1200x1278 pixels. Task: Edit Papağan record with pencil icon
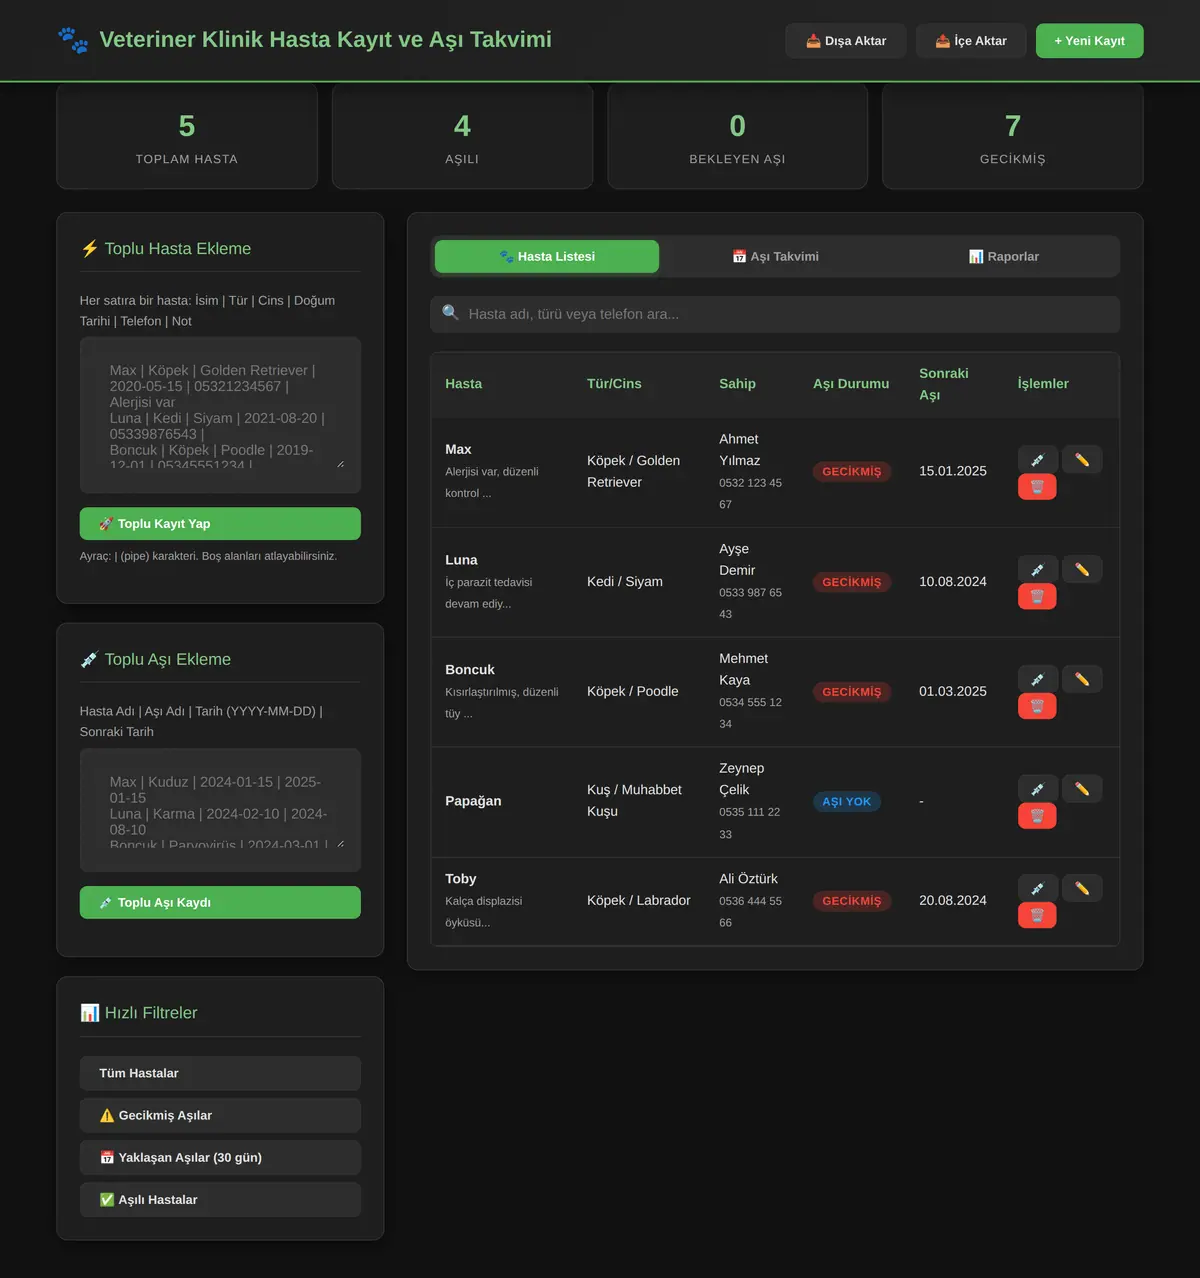(1082, 788)
